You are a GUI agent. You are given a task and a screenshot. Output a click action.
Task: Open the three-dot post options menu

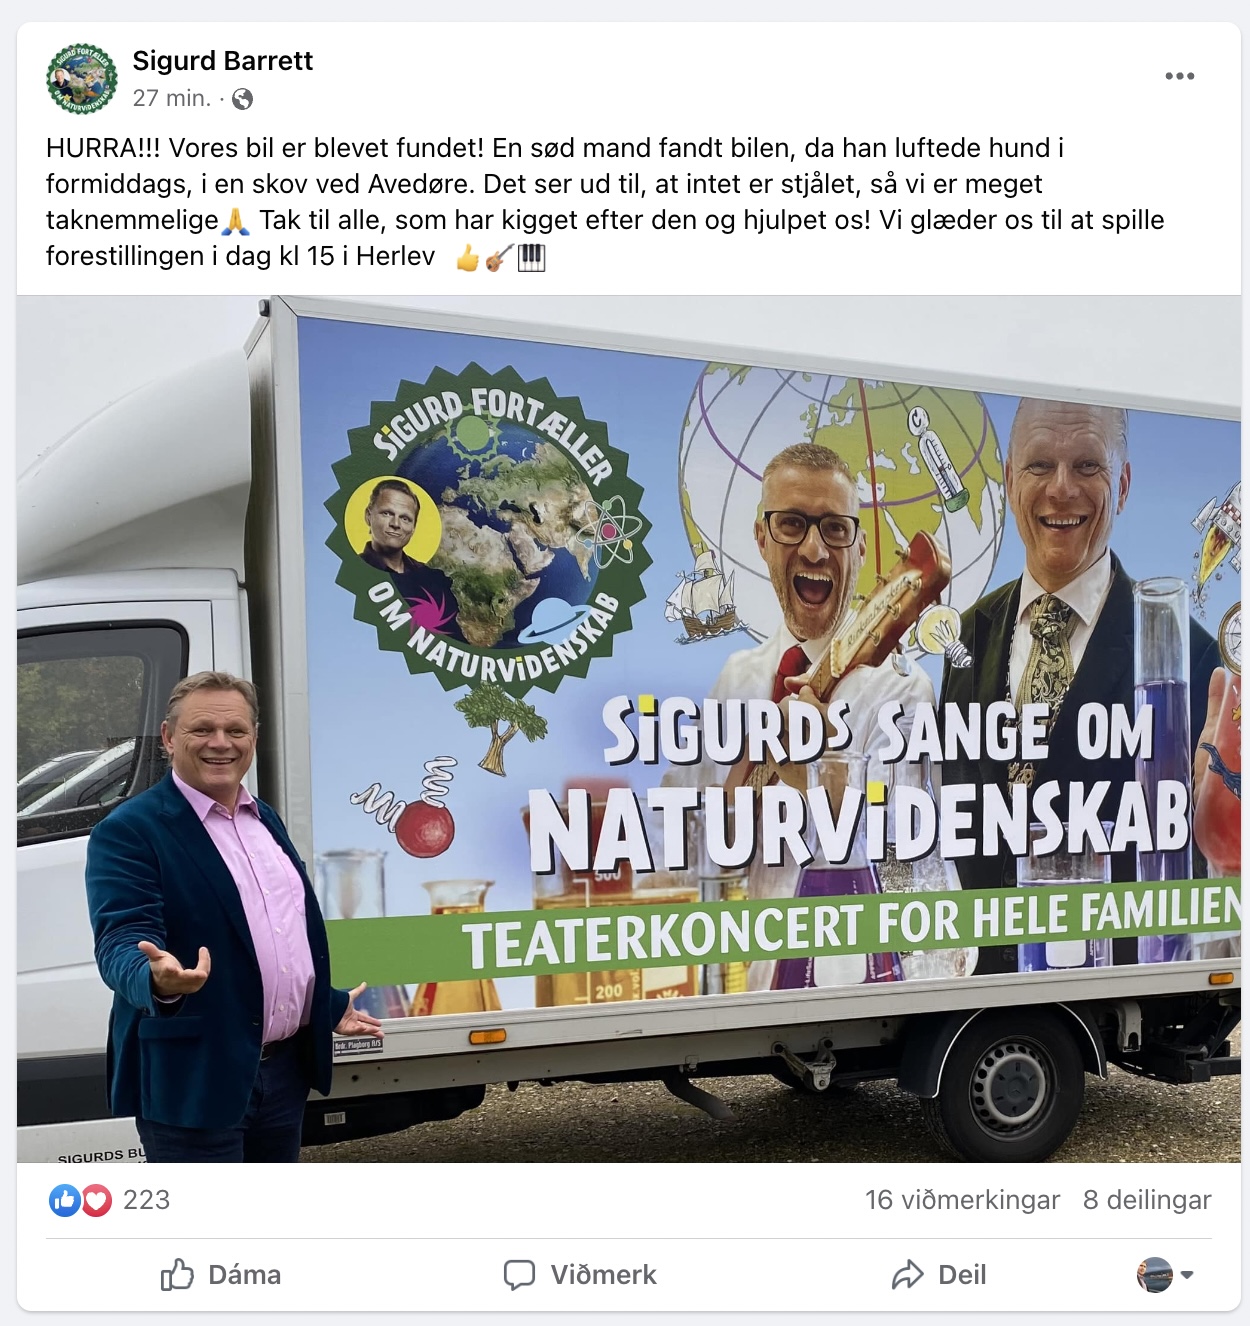pos(1180,76)
